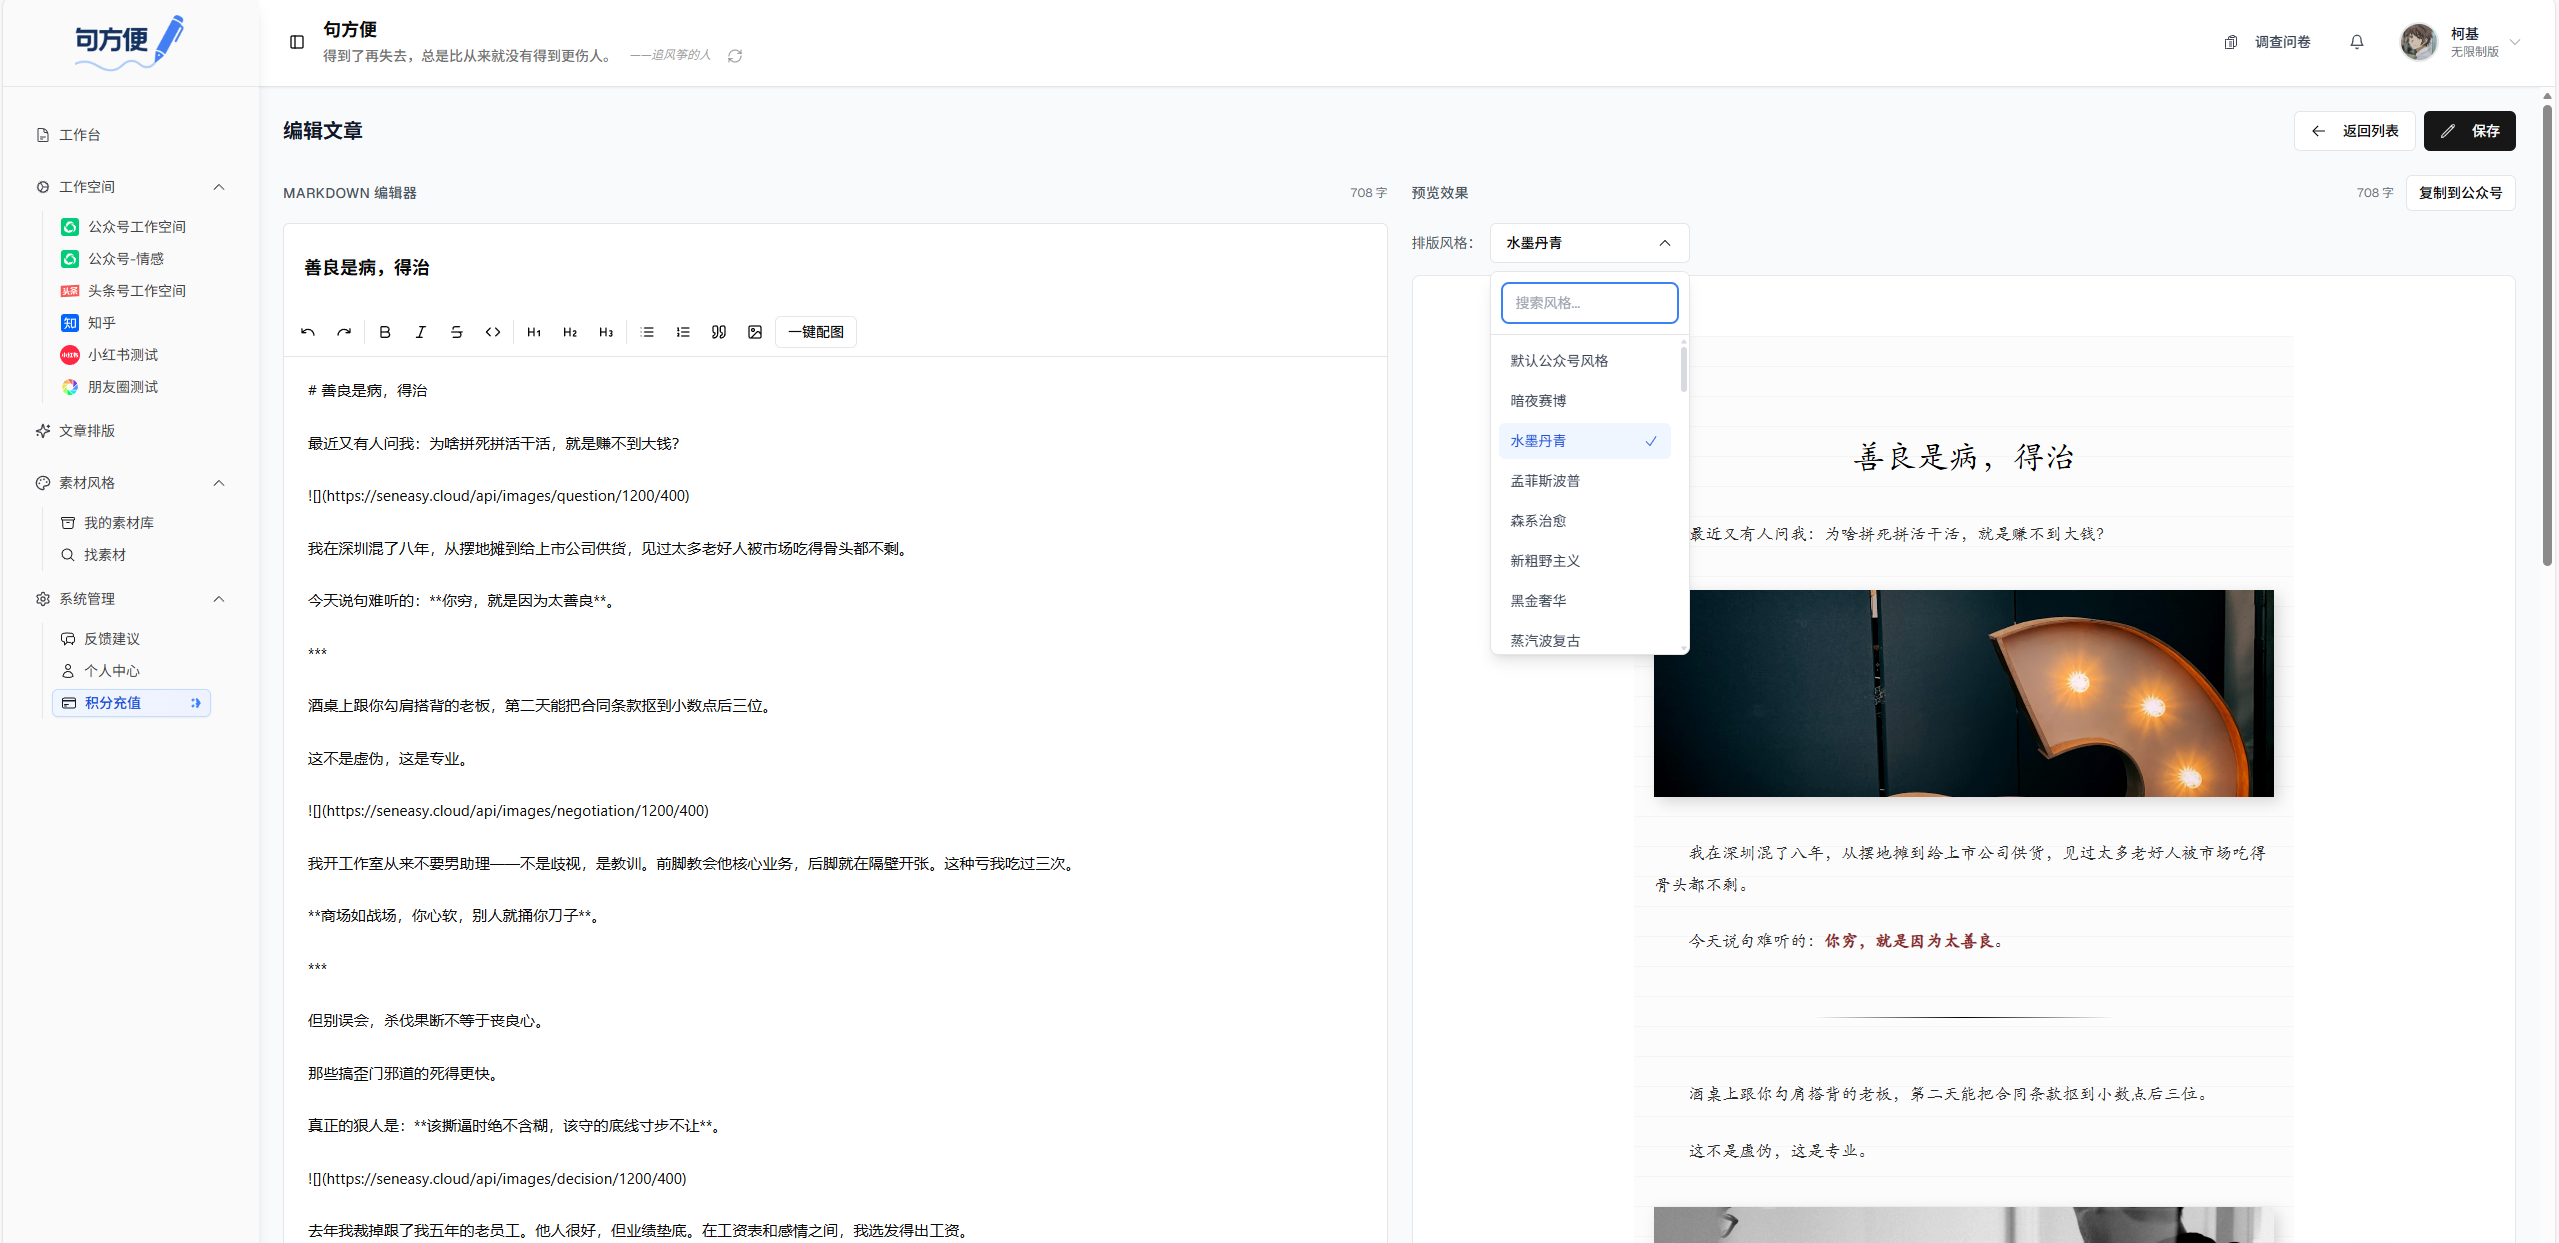Image resolution: width=2559 pixels, height=1243 pixels.
Task: Open the 知乎 workspace in the sidebar
Action: click(101, 322)
